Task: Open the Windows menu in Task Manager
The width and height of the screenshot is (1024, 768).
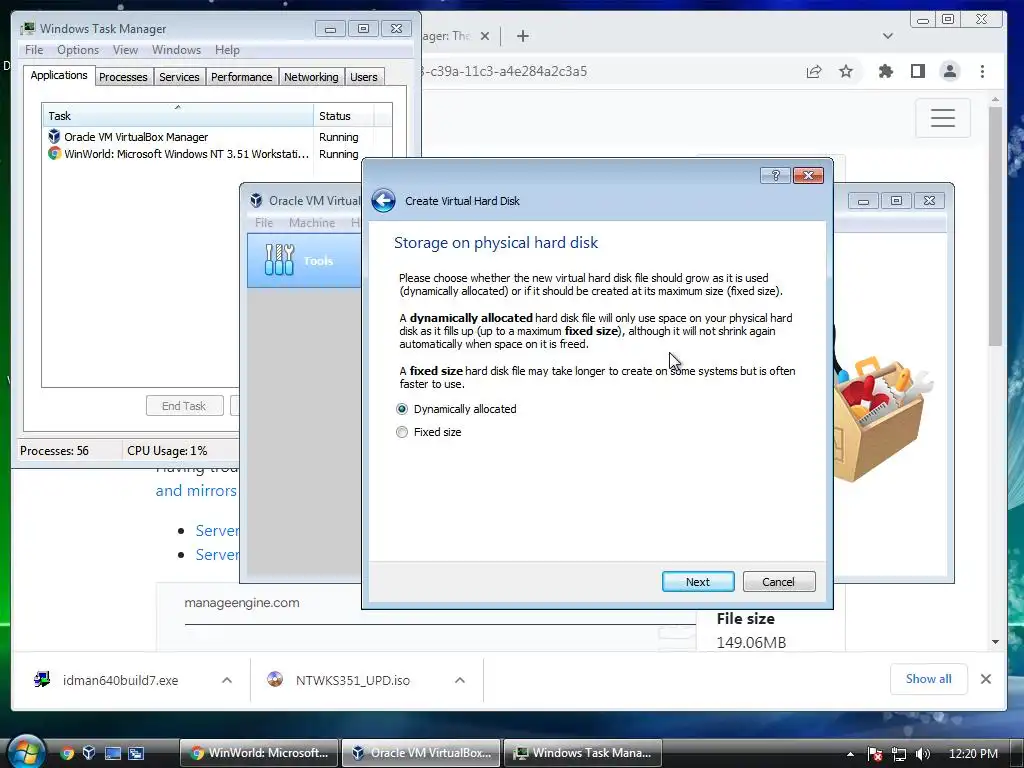Action: [176, 50]
